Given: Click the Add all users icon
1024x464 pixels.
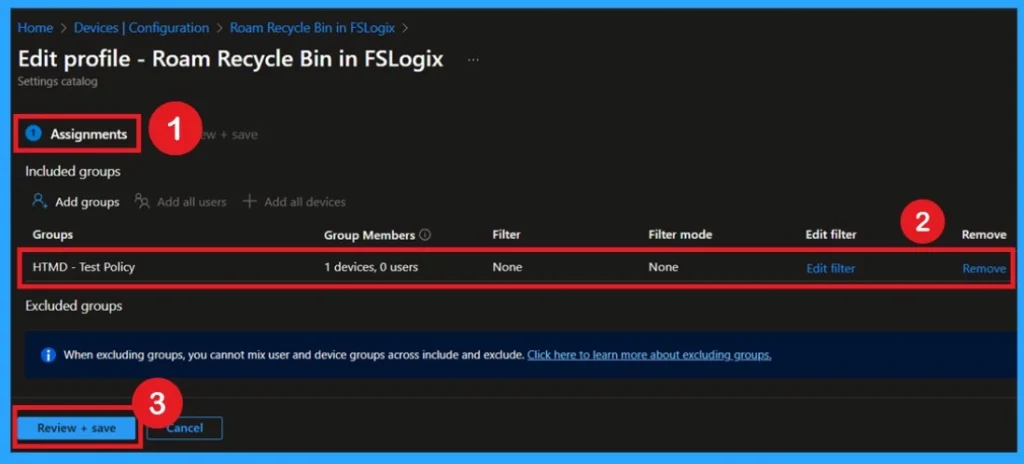Looking at the screenshot, I should [x=143, y=202].
